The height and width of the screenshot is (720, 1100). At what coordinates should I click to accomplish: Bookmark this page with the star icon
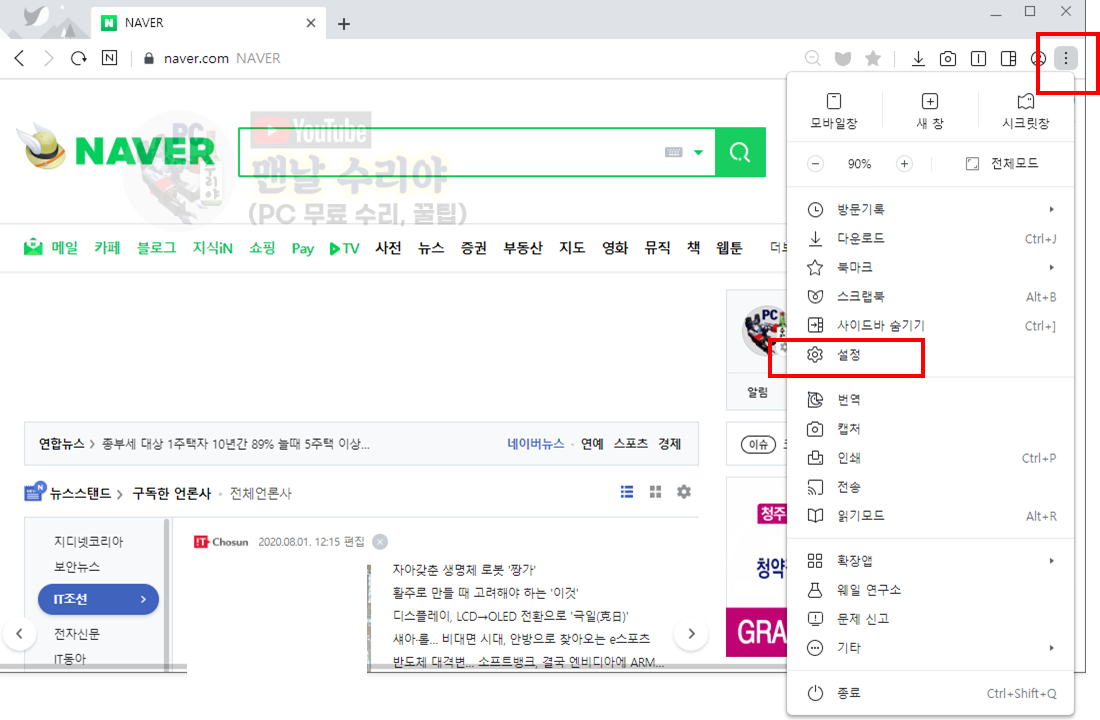(x=873, y=58)
